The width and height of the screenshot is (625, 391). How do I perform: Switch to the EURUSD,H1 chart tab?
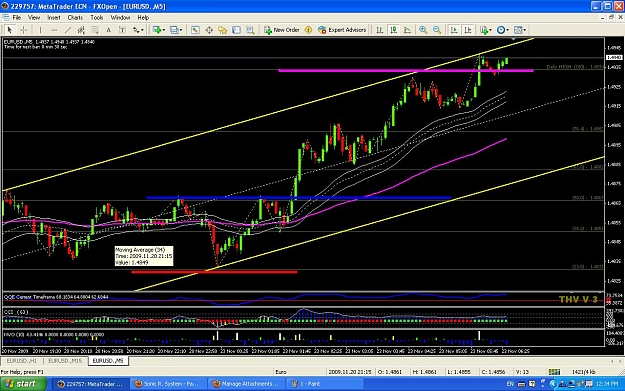[22, 361]
